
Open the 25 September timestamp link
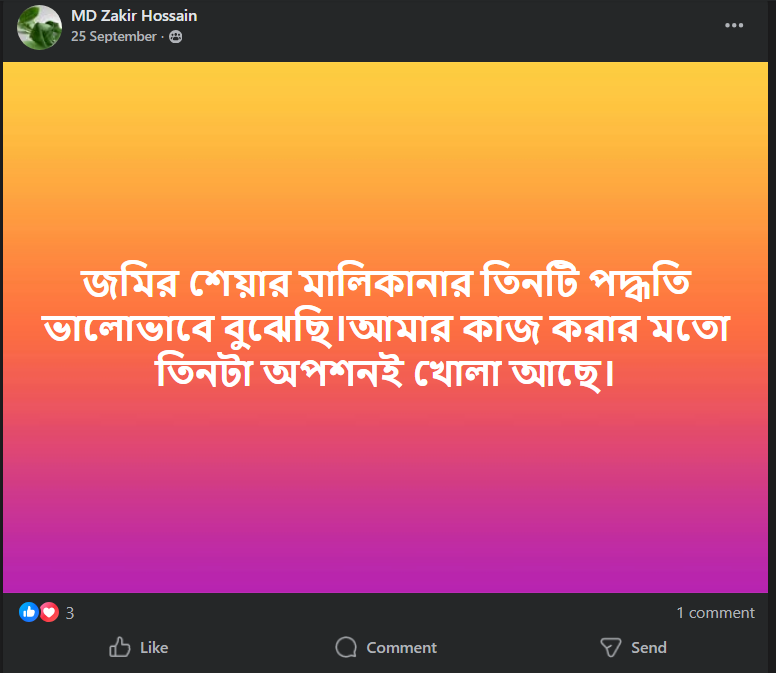coord(114,37)
